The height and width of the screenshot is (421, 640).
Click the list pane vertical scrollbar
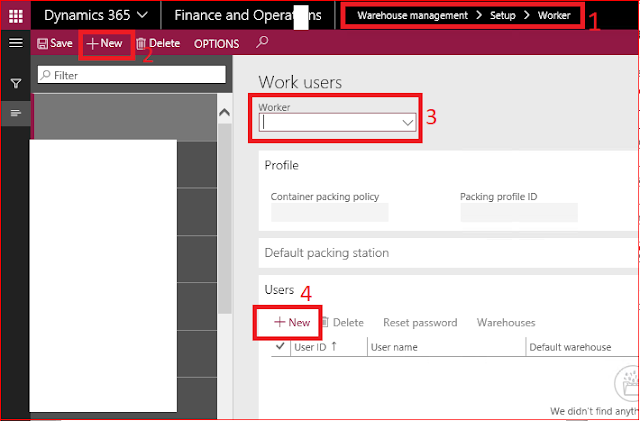224,218
